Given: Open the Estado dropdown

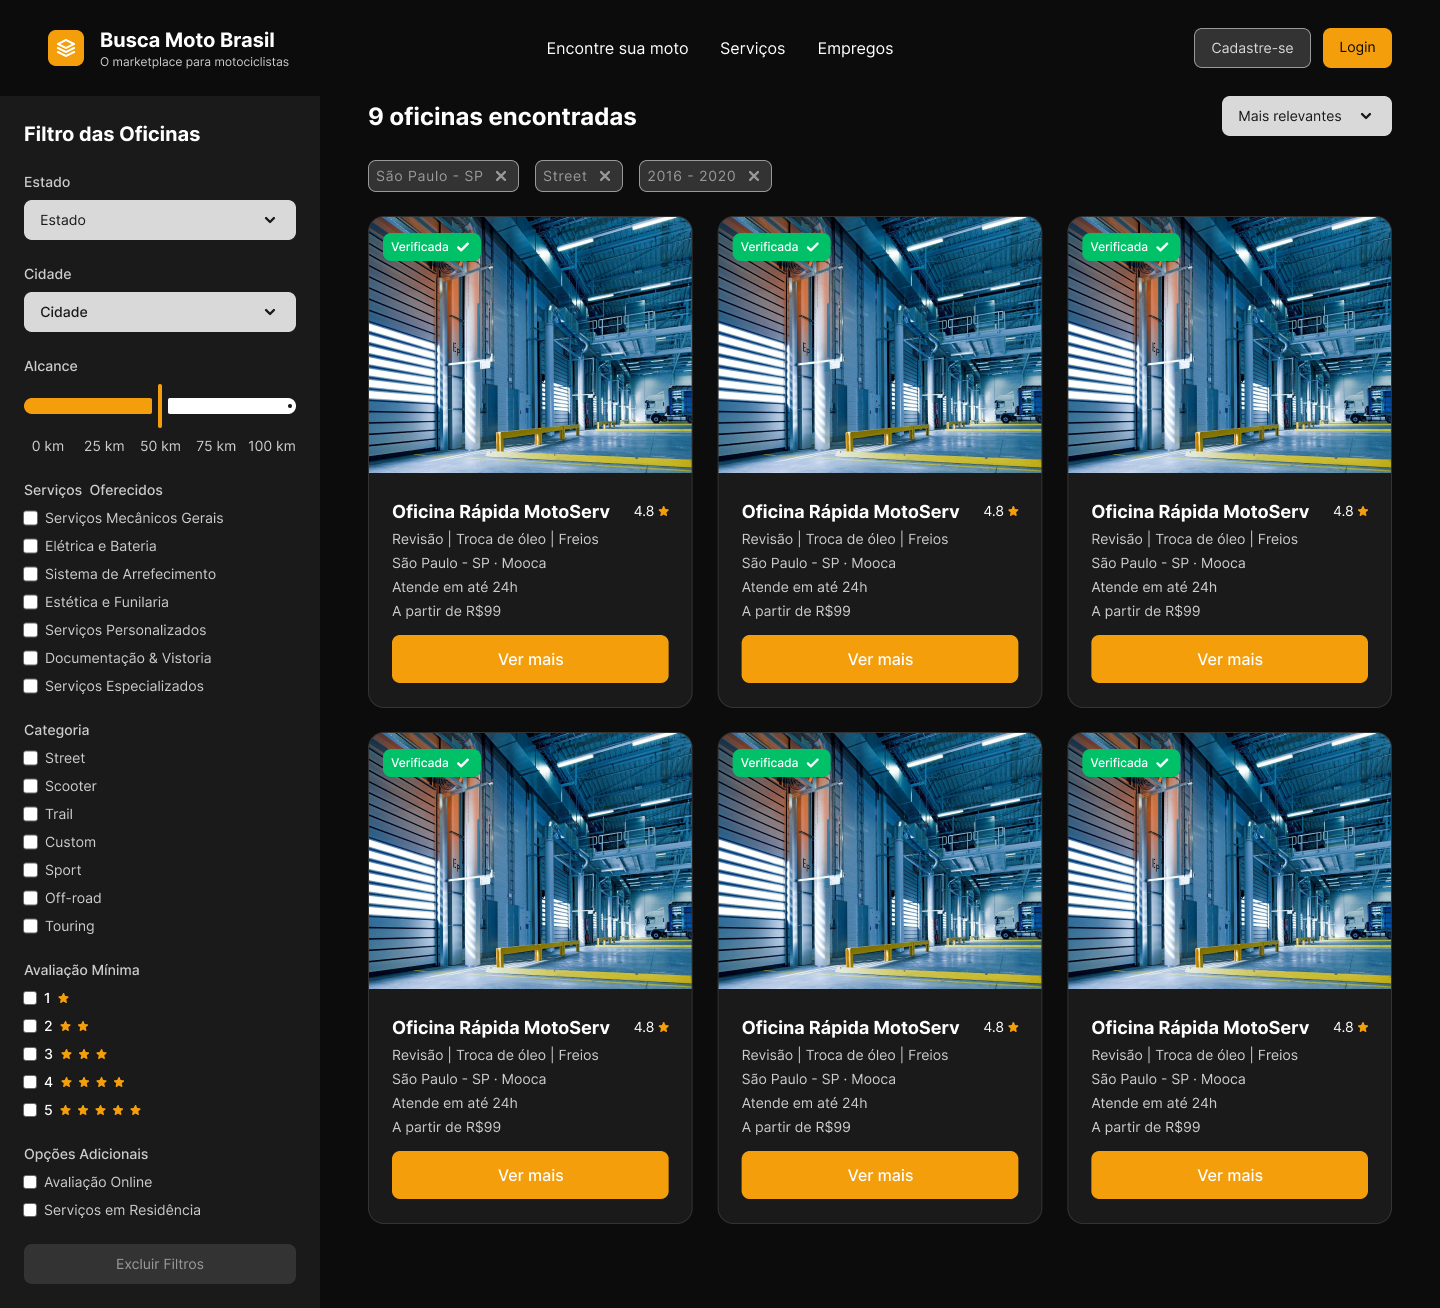Looking at the screenshot, I should point(160,220).
